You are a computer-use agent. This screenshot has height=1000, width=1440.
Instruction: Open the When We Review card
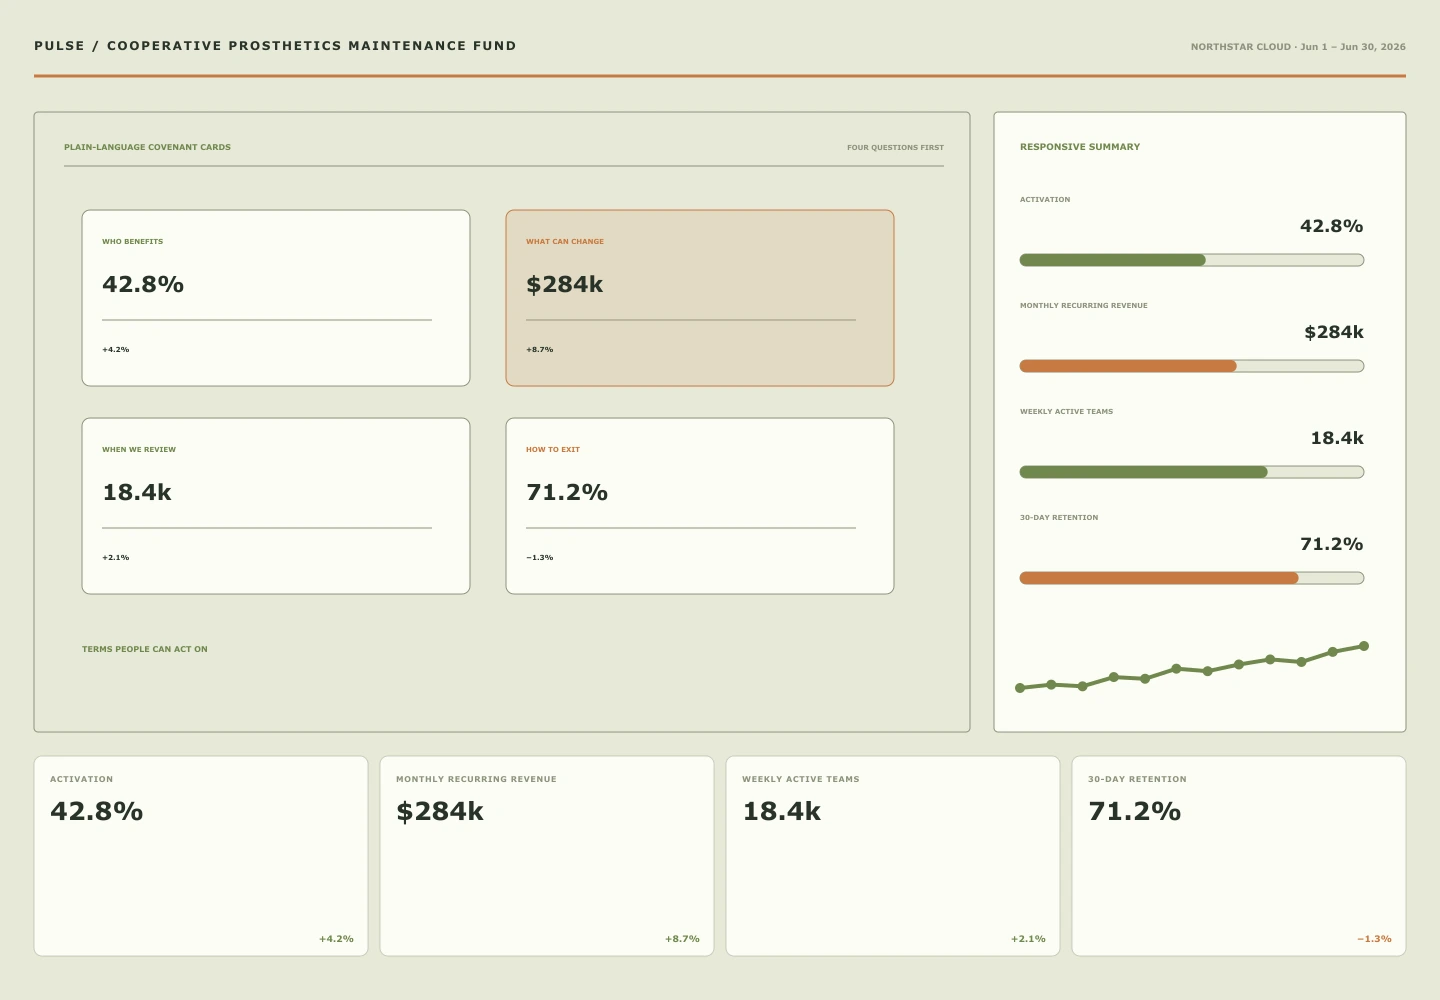click(x=276, y=506)
